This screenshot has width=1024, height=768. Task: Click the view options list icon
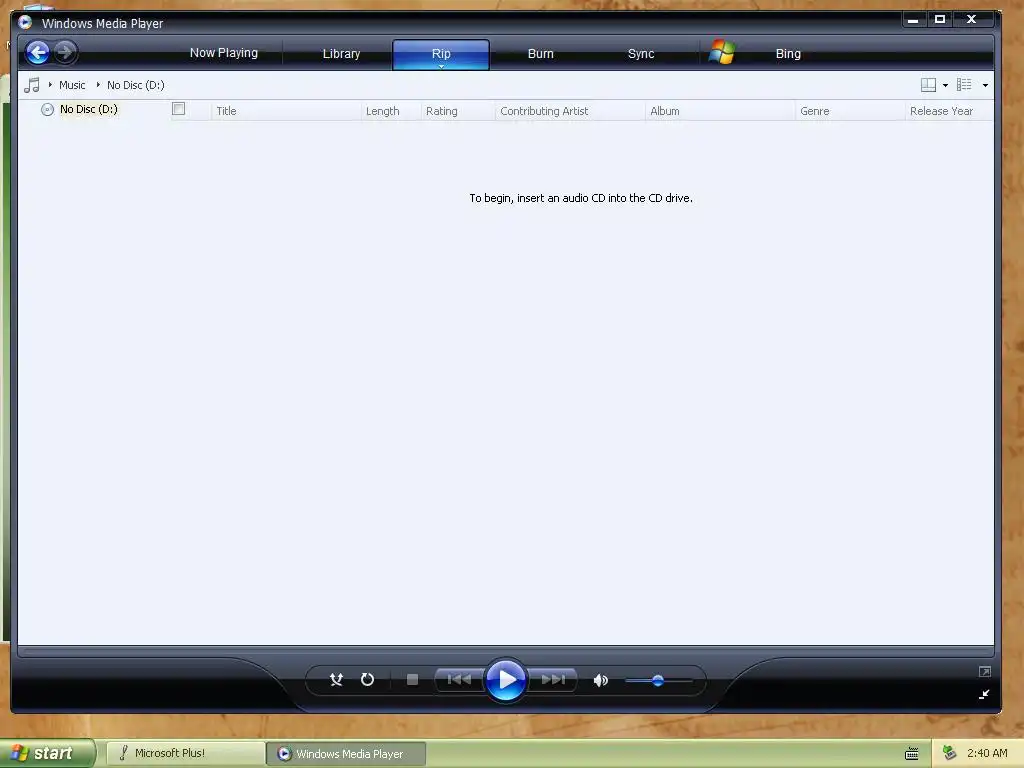(x=964, y=84)
